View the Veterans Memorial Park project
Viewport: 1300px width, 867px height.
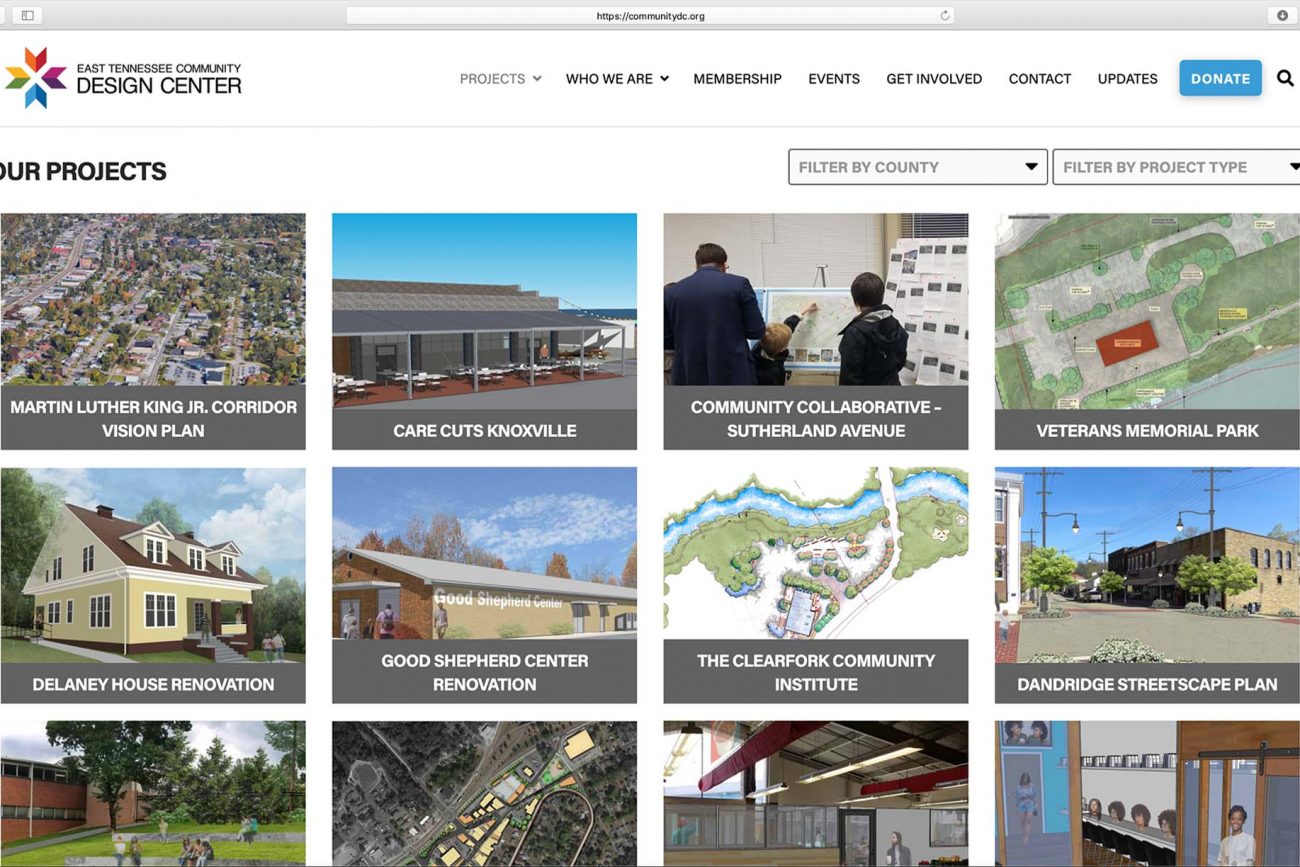(x=1147, y=331)
